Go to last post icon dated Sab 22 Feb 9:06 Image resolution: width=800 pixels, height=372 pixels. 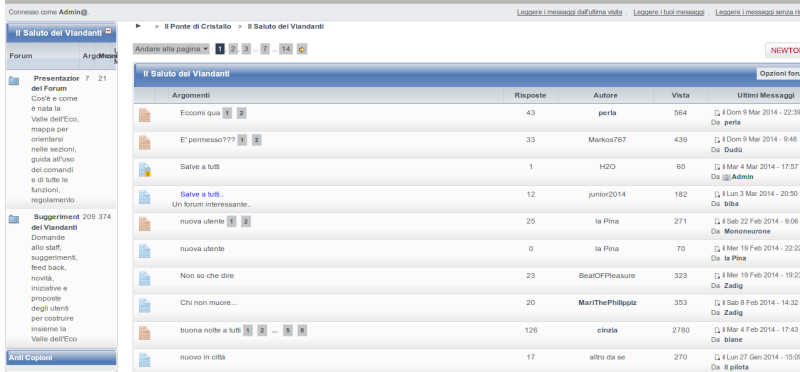[717, 221]
